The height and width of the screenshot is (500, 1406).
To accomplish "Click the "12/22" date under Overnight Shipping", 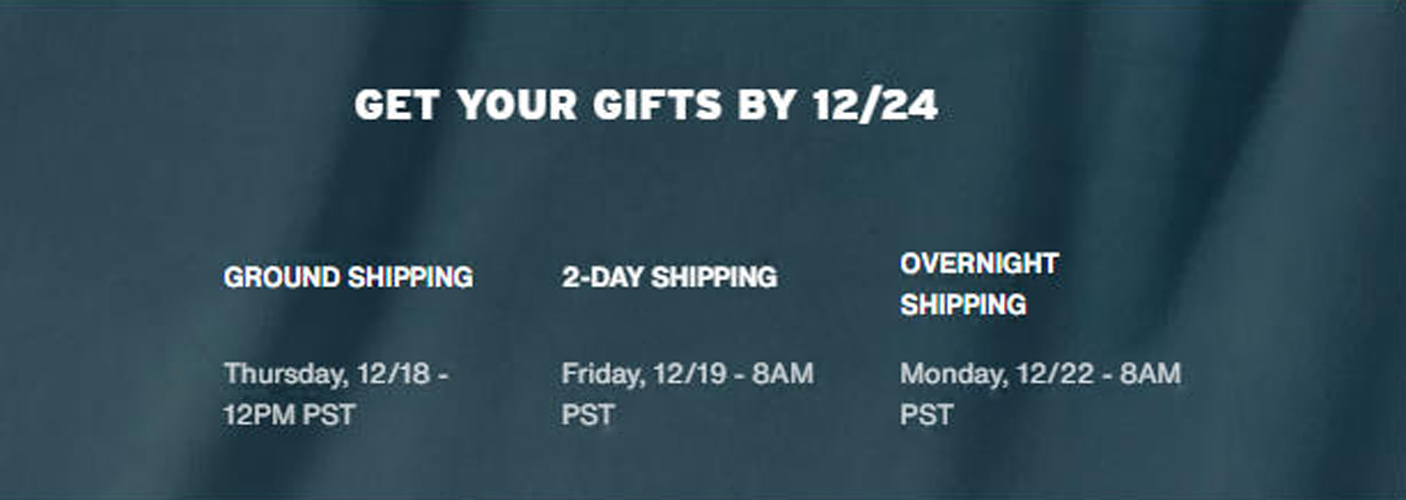I will [1045, 374].
